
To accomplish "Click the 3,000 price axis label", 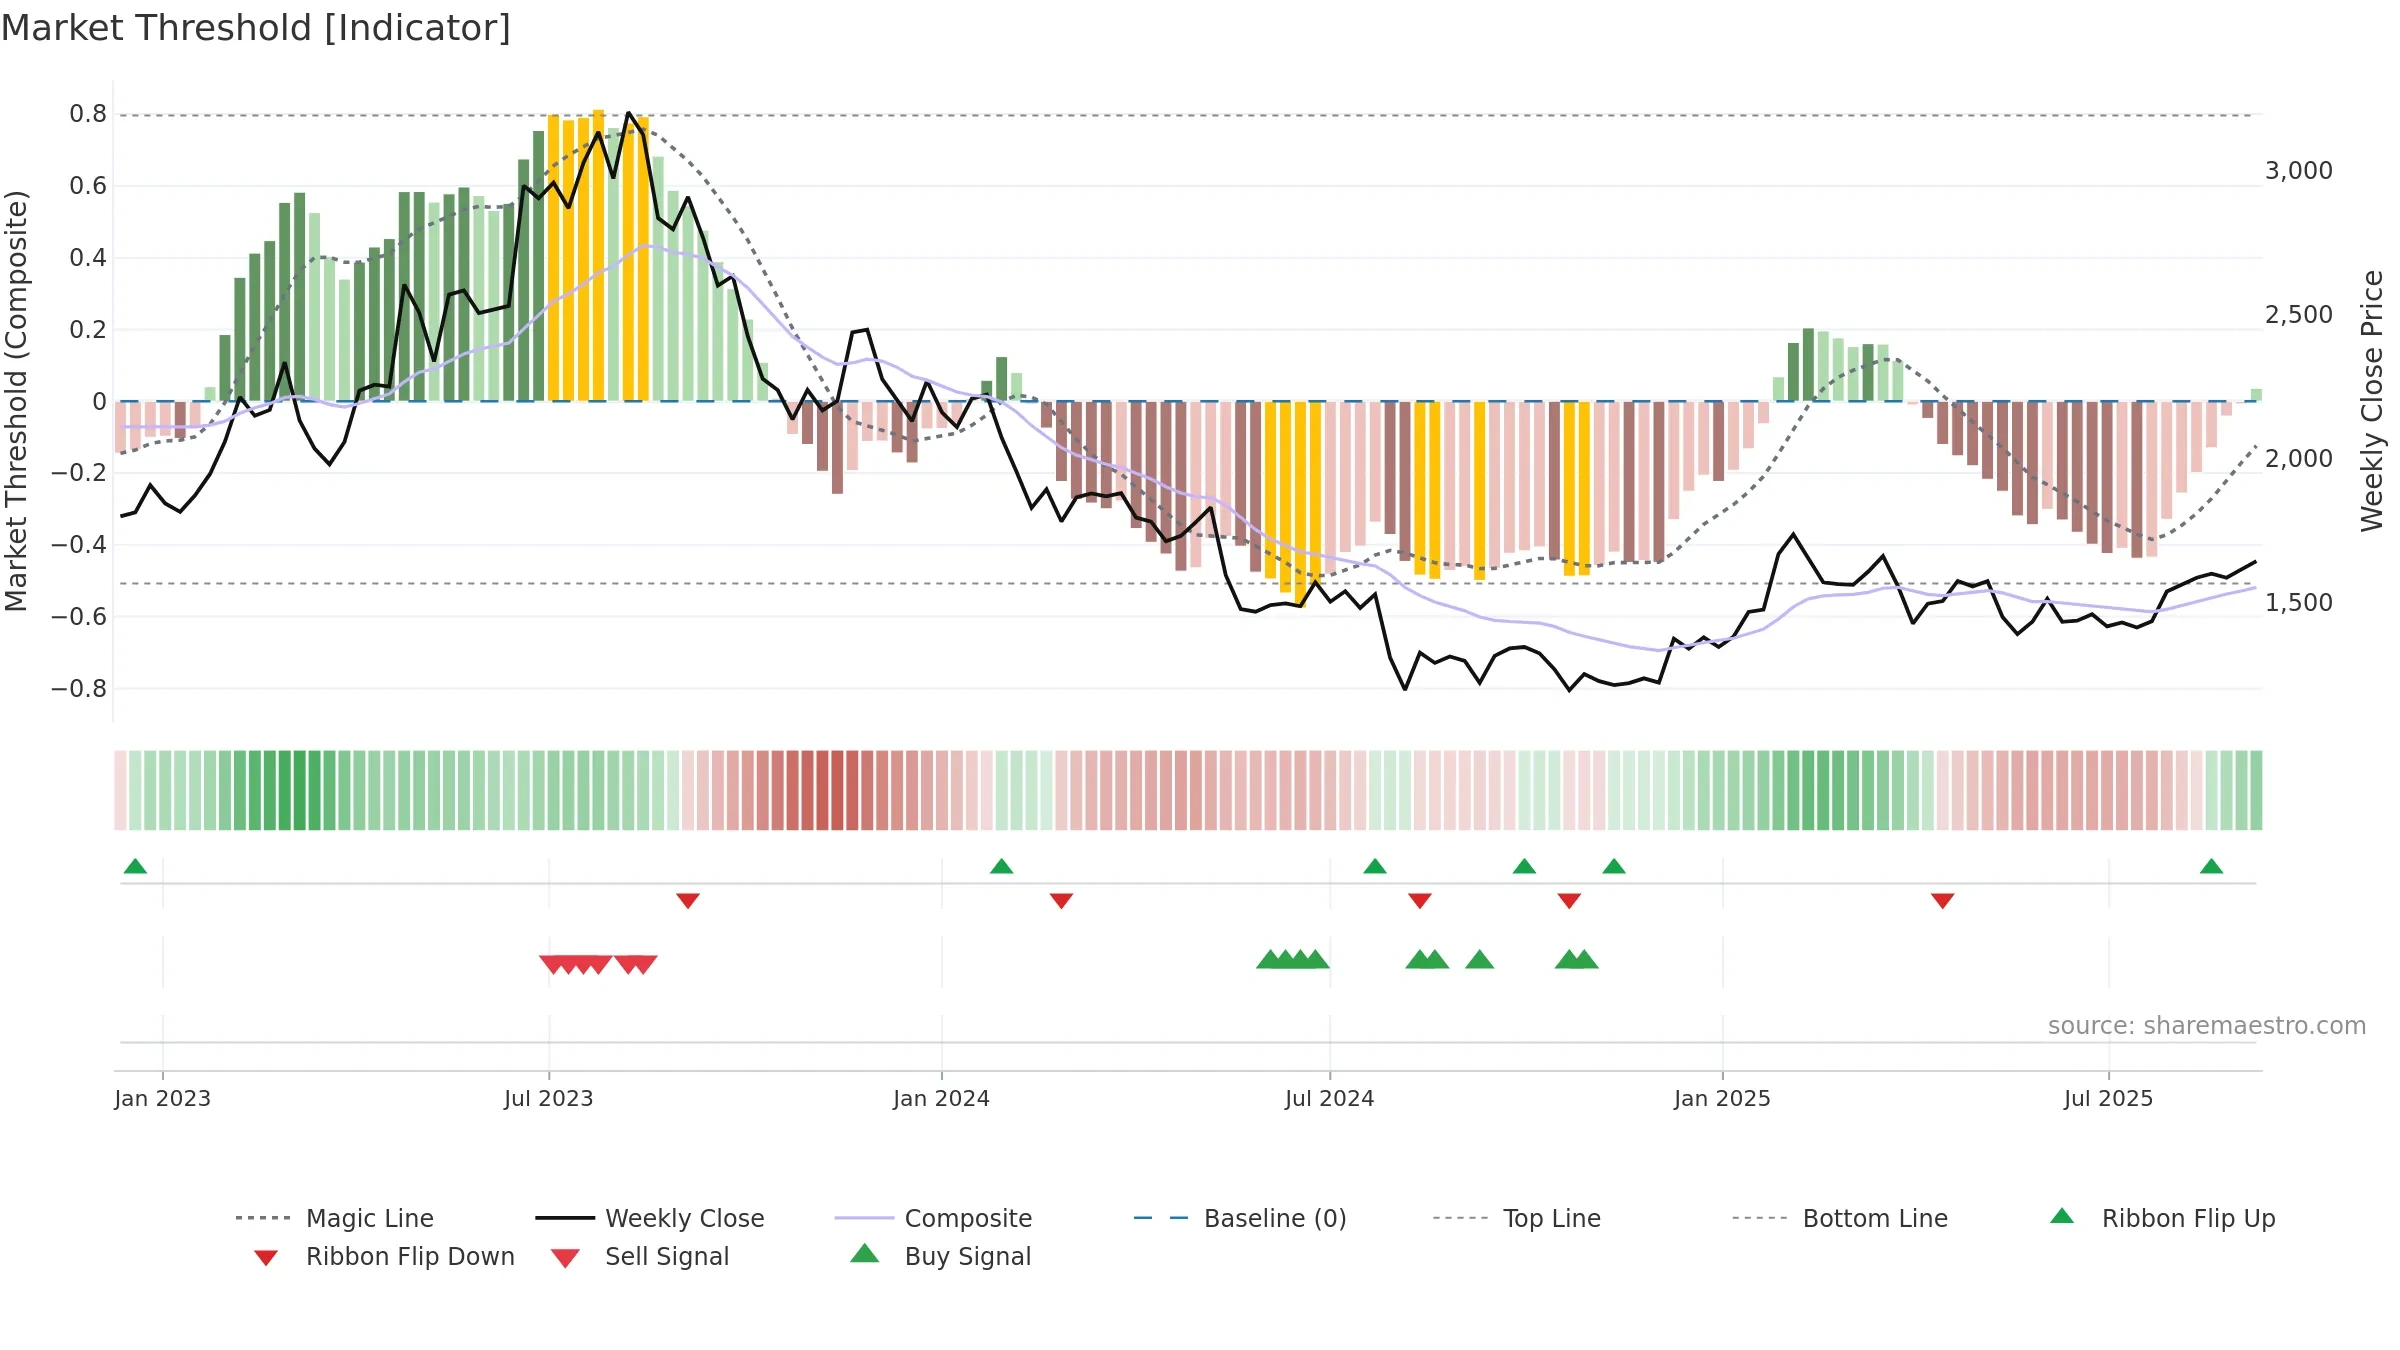I will (2298, 171).
